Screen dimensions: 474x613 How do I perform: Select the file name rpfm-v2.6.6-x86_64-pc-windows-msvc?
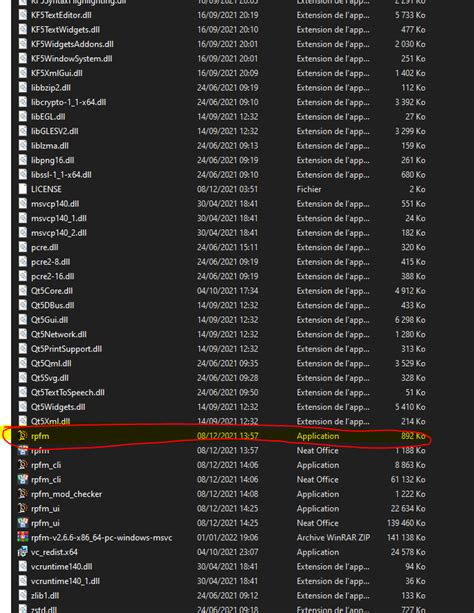pos(101,538)
